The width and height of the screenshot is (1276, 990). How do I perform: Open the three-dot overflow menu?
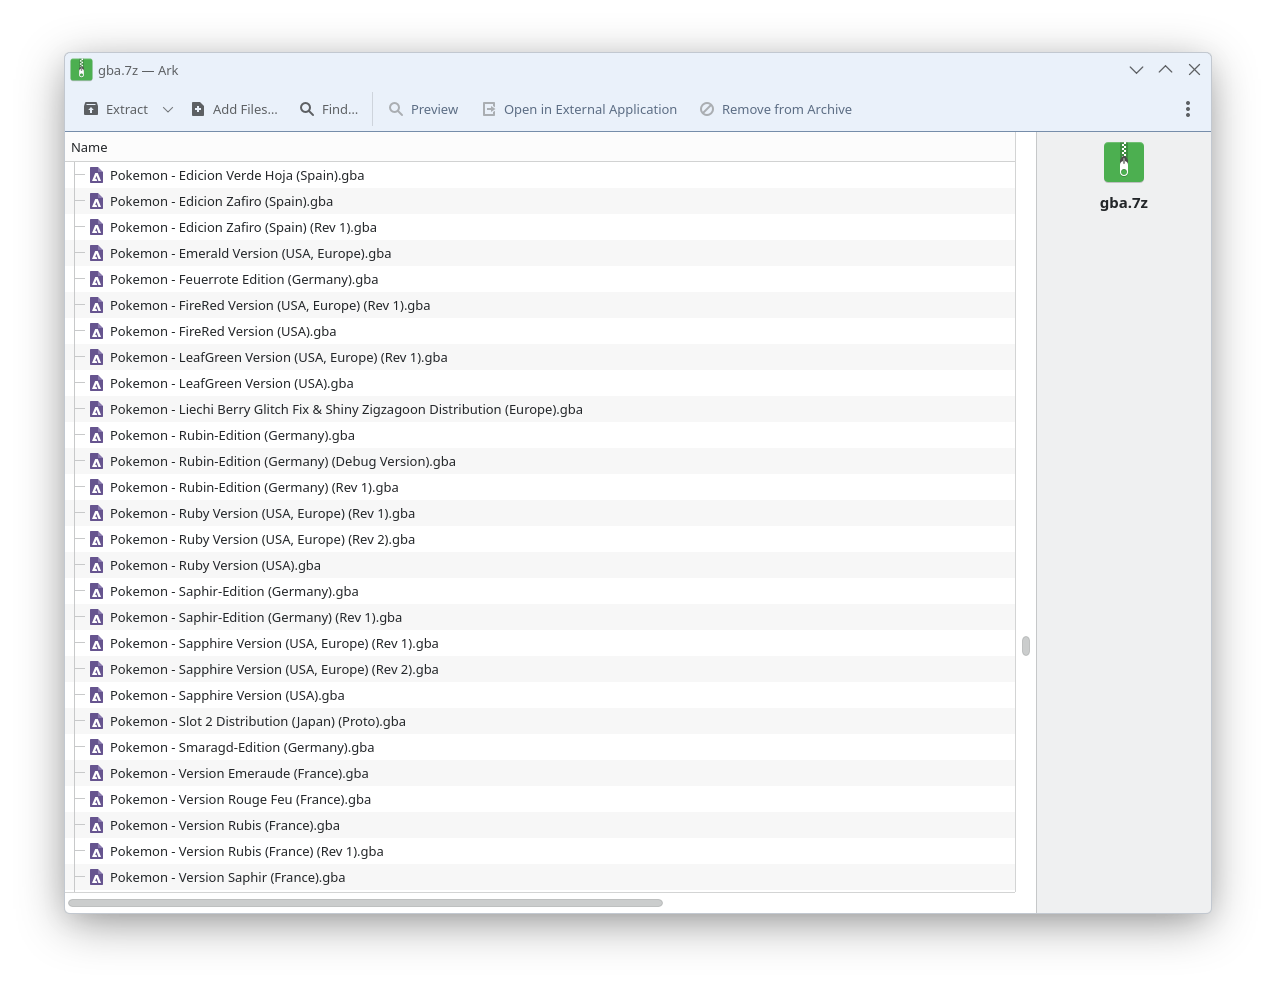[x=1188, y=109]
